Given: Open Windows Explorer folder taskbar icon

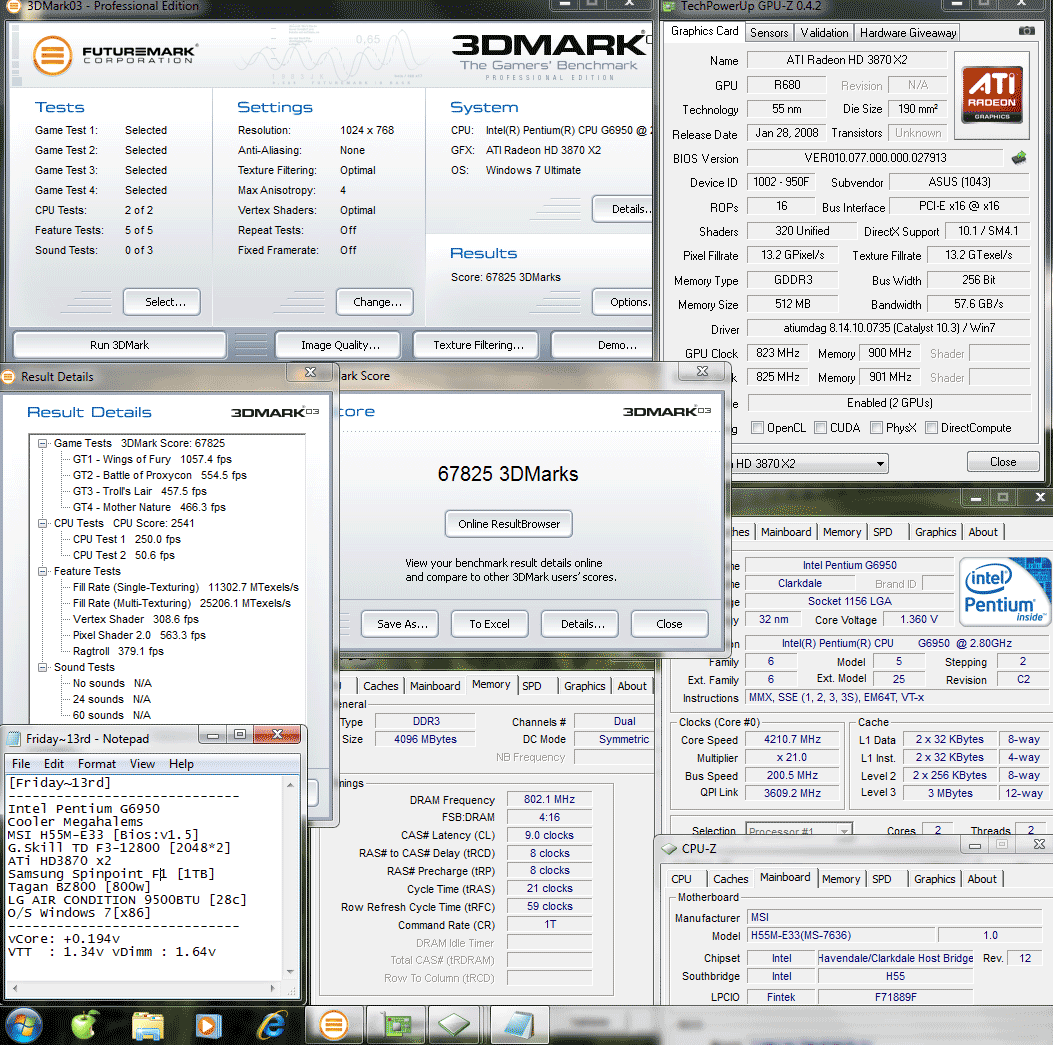Looking at the screenshot, I should 148,1026.
